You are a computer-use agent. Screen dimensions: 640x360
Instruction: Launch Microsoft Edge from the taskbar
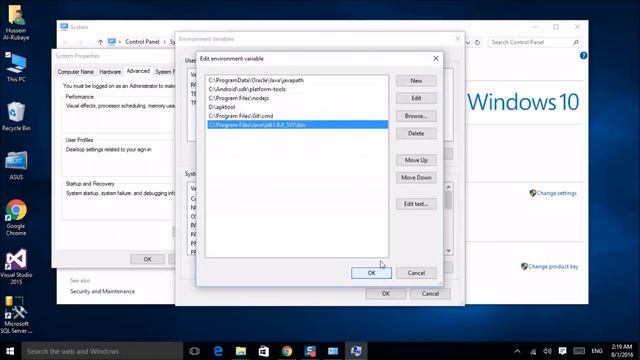tap(218, 351)
